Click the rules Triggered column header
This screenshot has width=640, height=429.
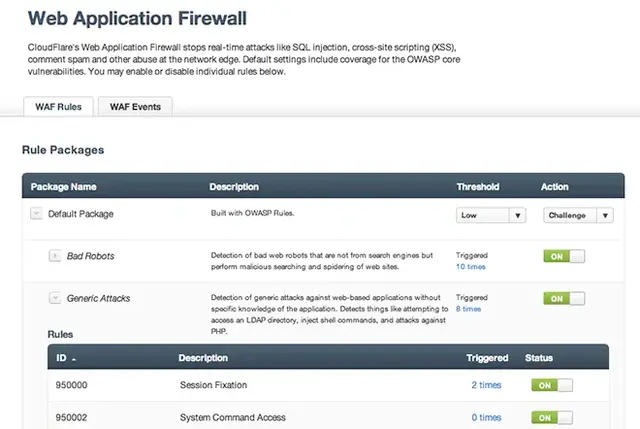487,358
